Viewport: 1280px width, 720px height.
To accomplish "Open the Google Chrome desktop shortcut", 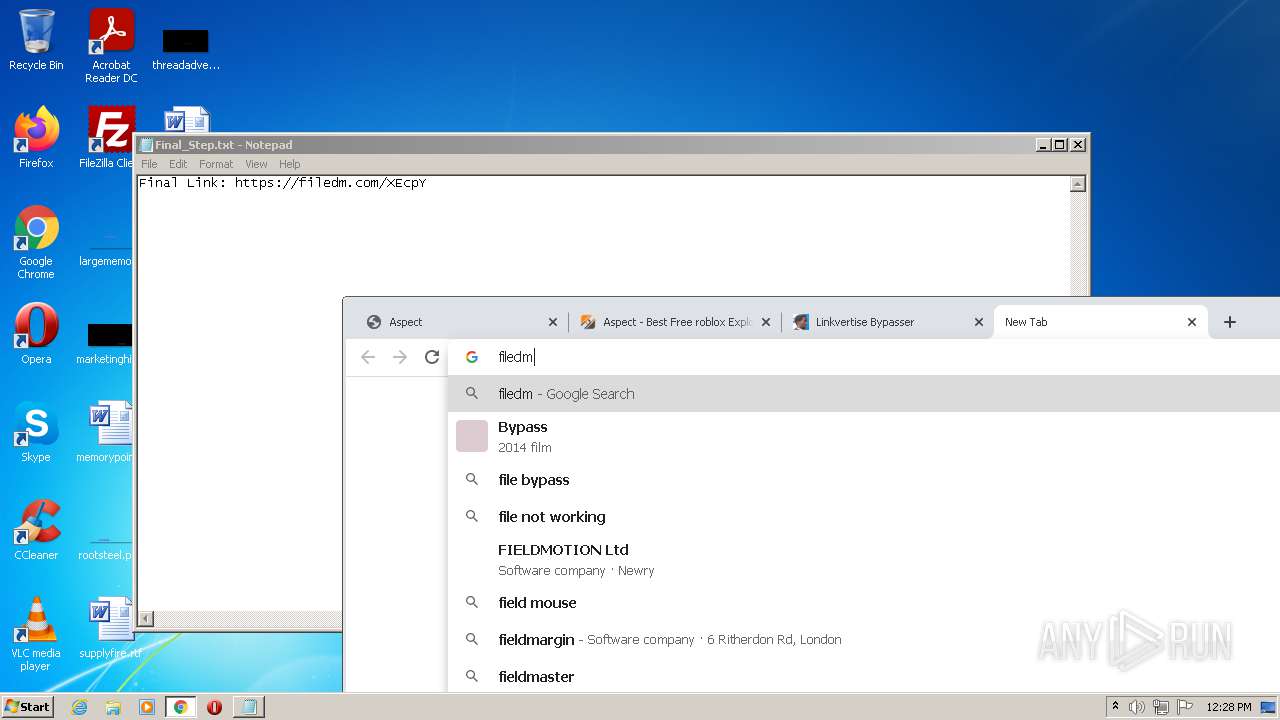I will (x=36, y=243).
